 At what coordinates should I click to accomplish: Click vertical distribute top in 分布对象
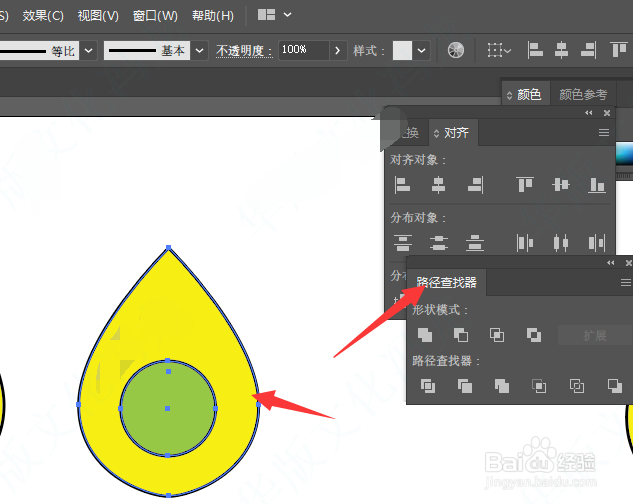click(403, 243)
